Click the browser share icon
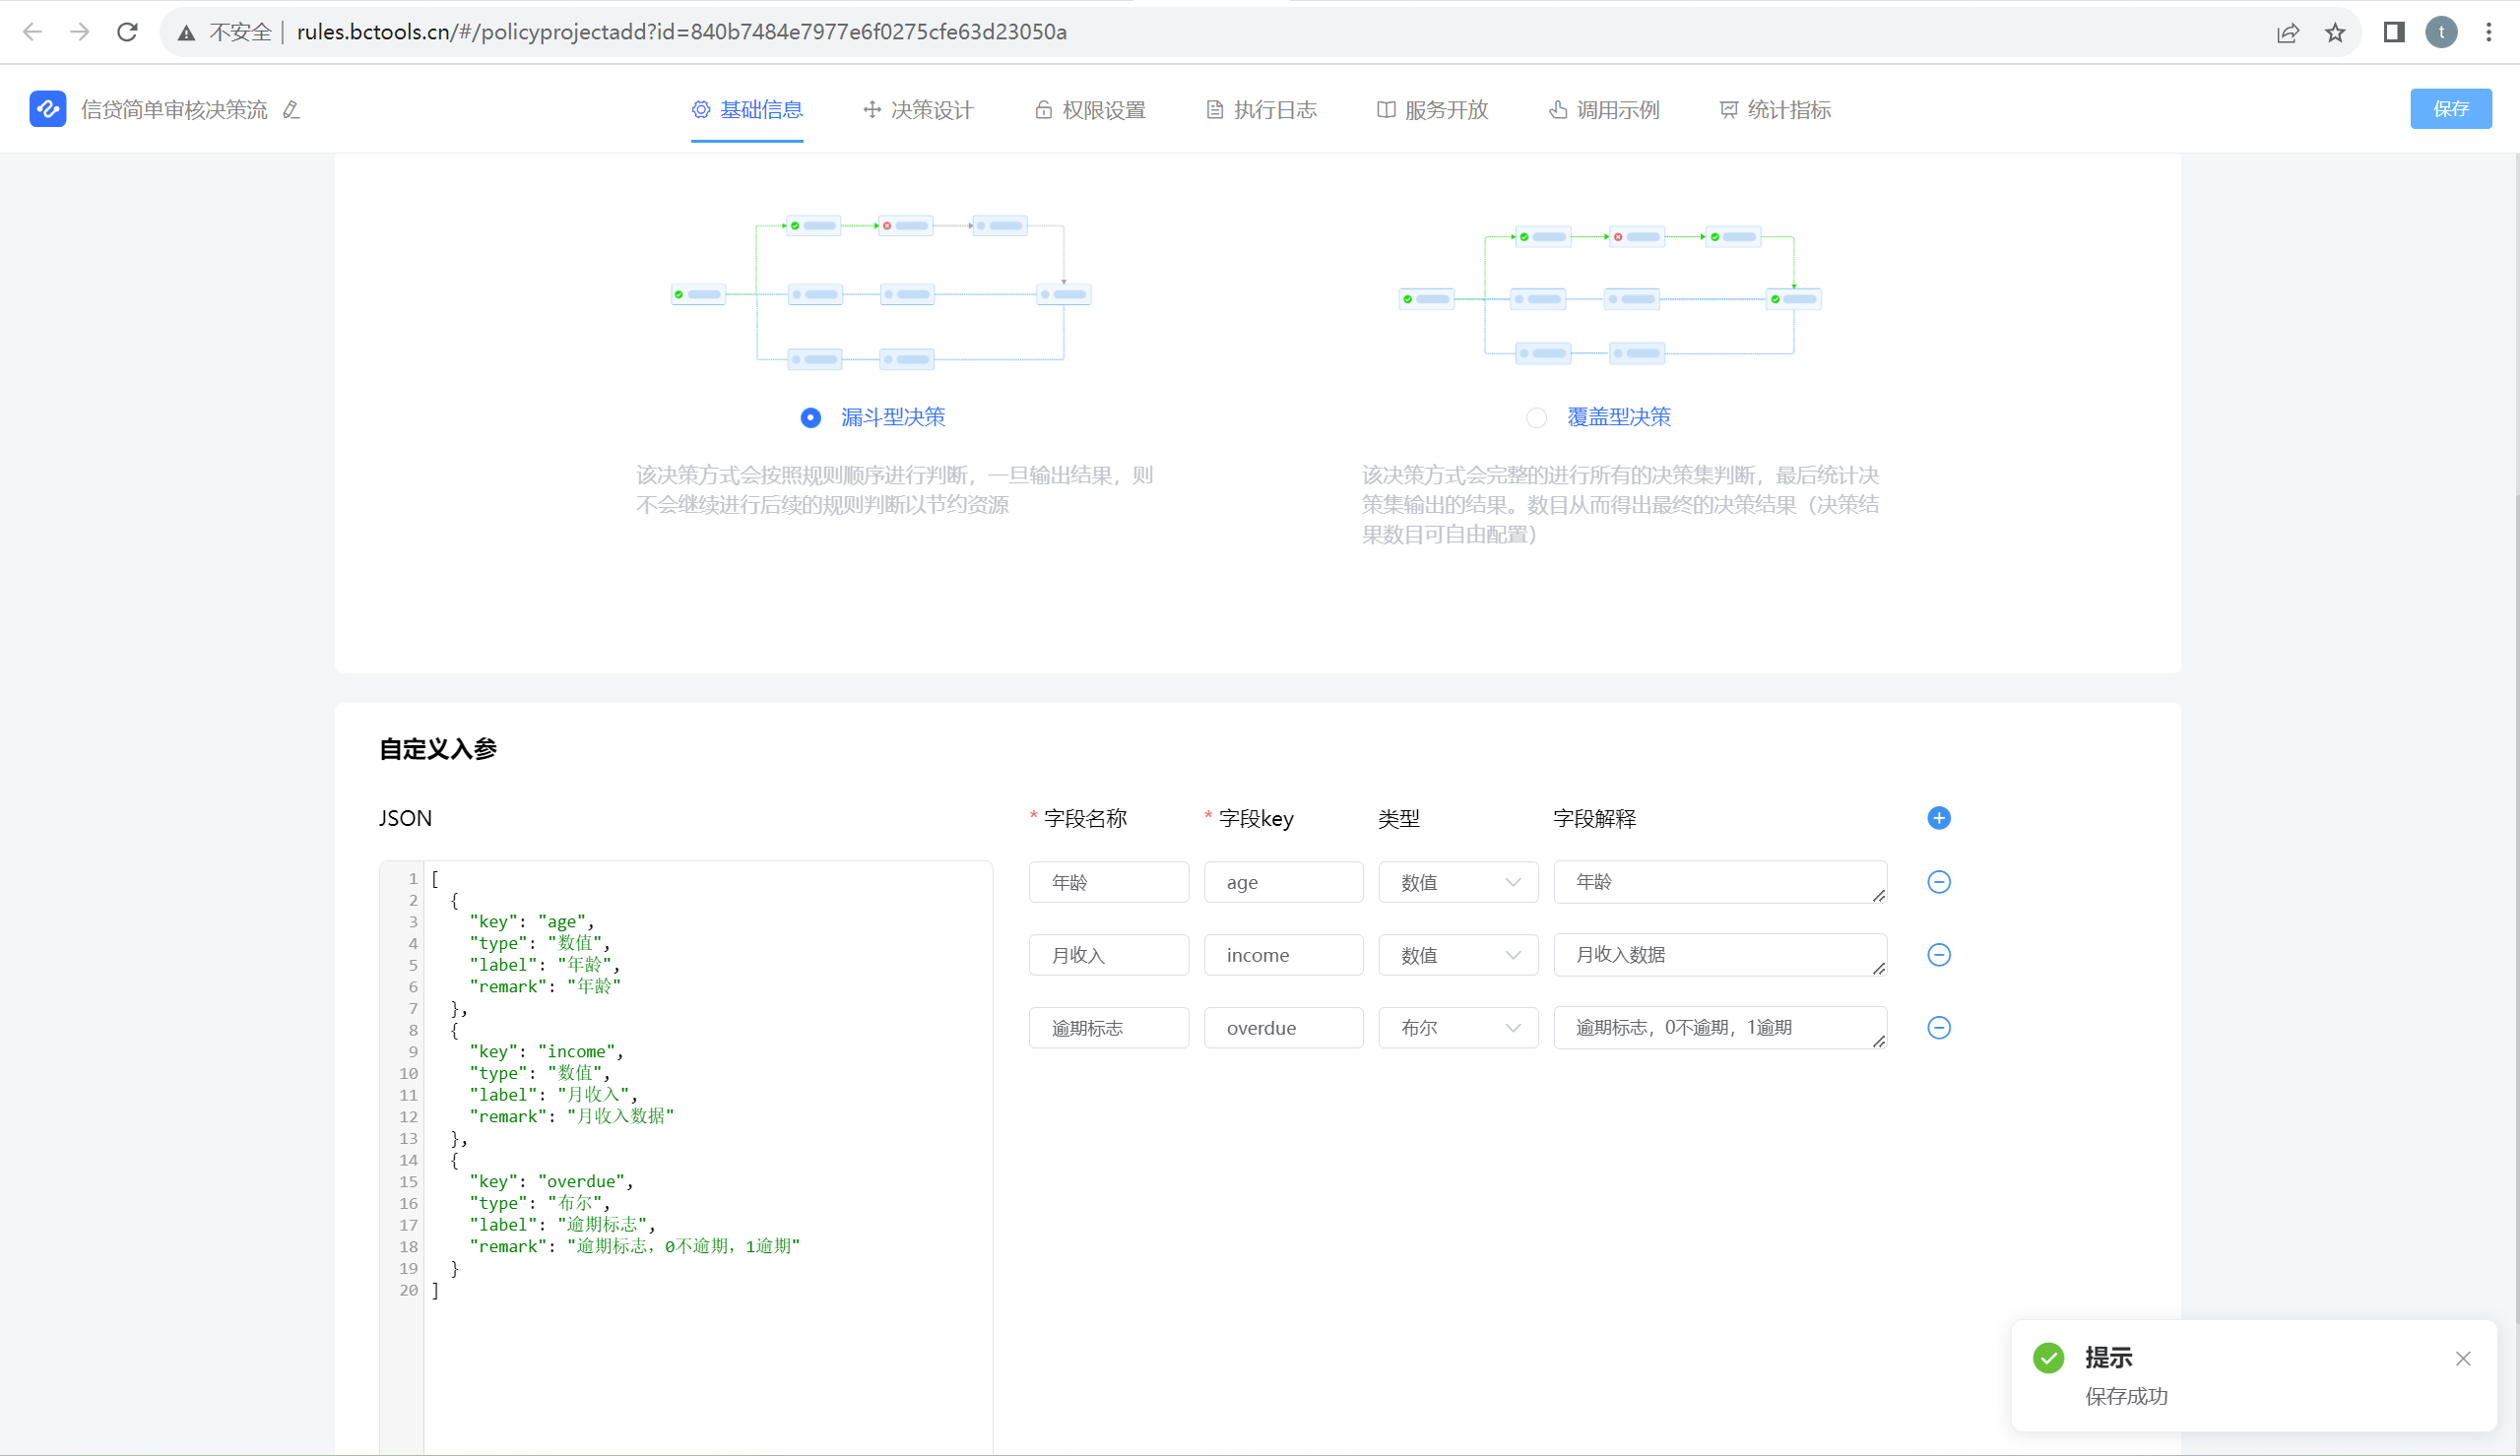The image size is (2520, 1456). pos(2288,33)
